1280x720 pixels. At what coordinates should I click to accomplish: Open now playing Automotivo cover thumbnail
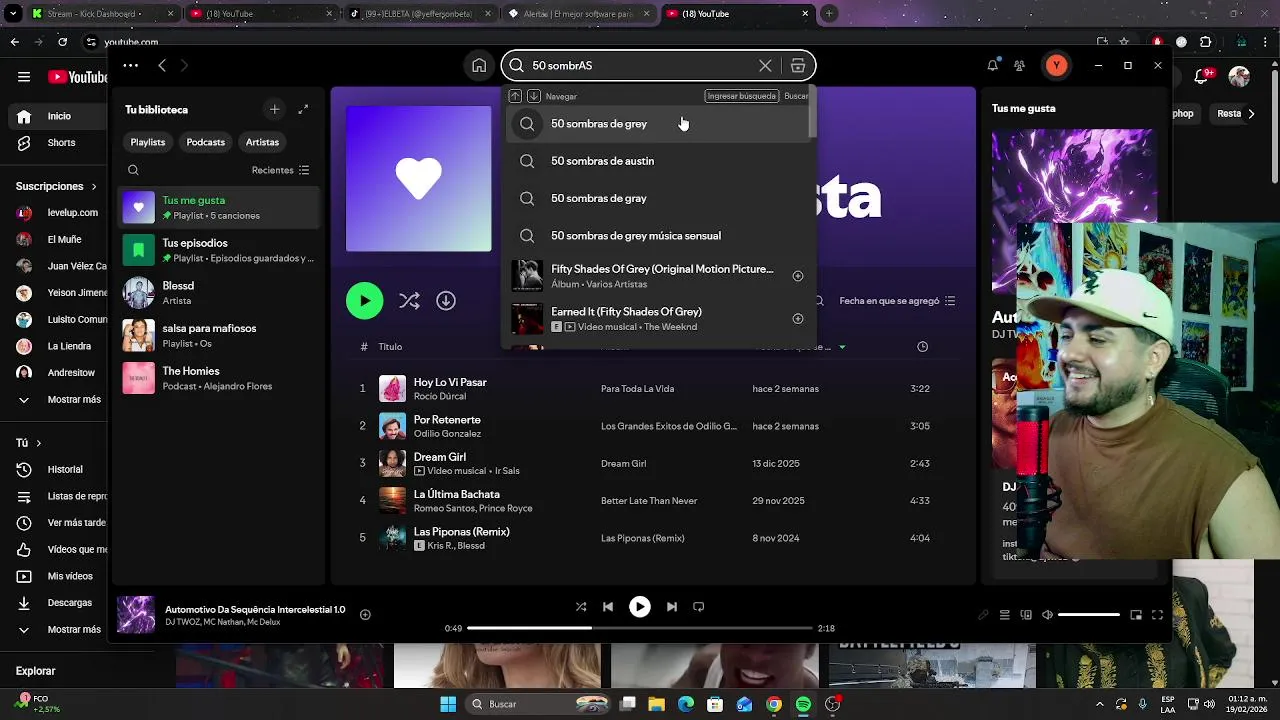(136, 615)
